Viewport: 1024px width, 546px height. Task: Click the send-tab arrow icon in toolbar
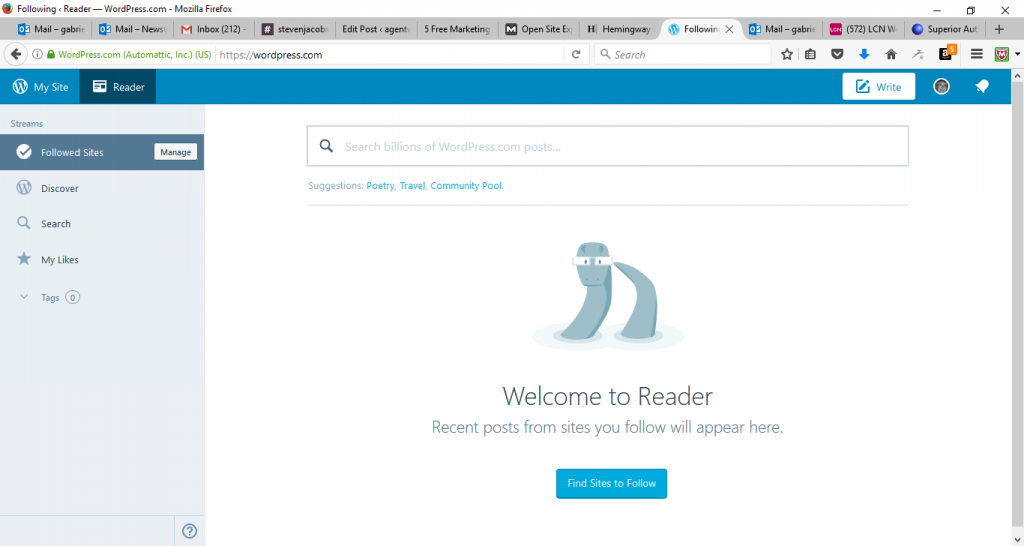coord(918,54)
